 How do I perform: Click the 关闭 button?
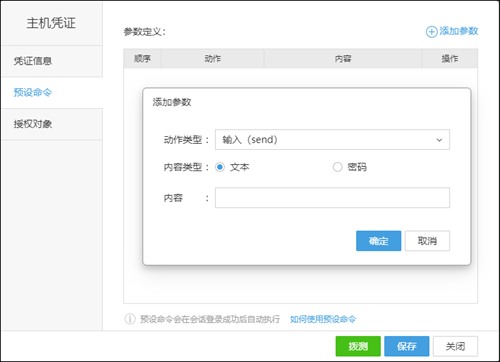(x=455, y=346)
